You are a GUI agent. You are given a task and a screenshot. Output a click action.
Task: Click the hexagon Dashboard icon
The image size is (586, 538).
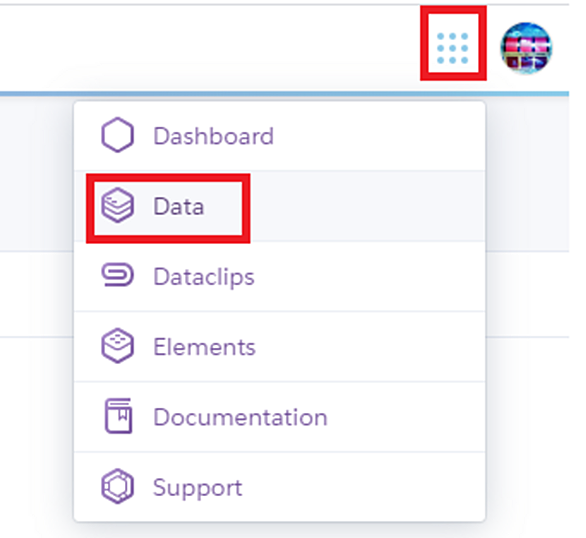(x=117, y=135)
